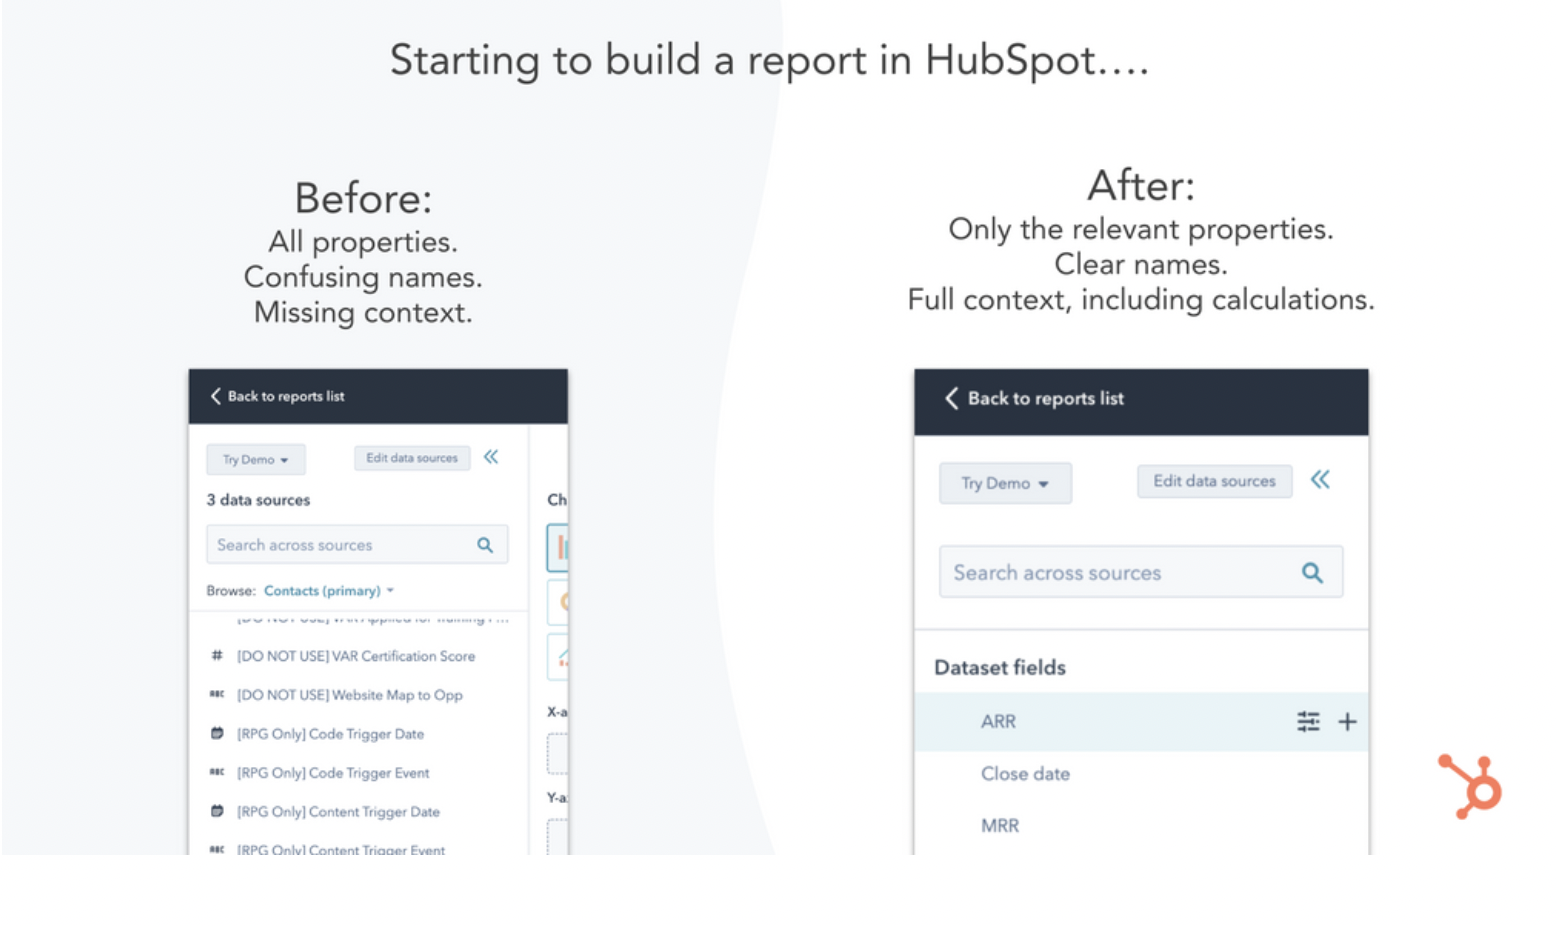
Task: Click back arrow chevron in After panel header
Action: tap(951, 398)
